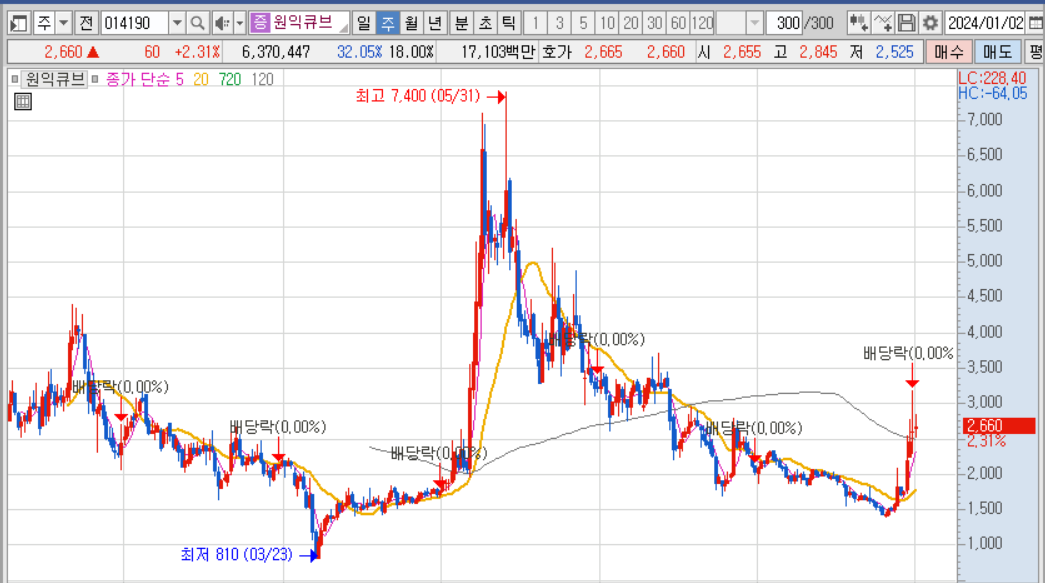The width and height of the screenshot is (1045, 583).
Task: Click the 최고 7,400 (05/31) high marker
Action: [x=417, y=96]
